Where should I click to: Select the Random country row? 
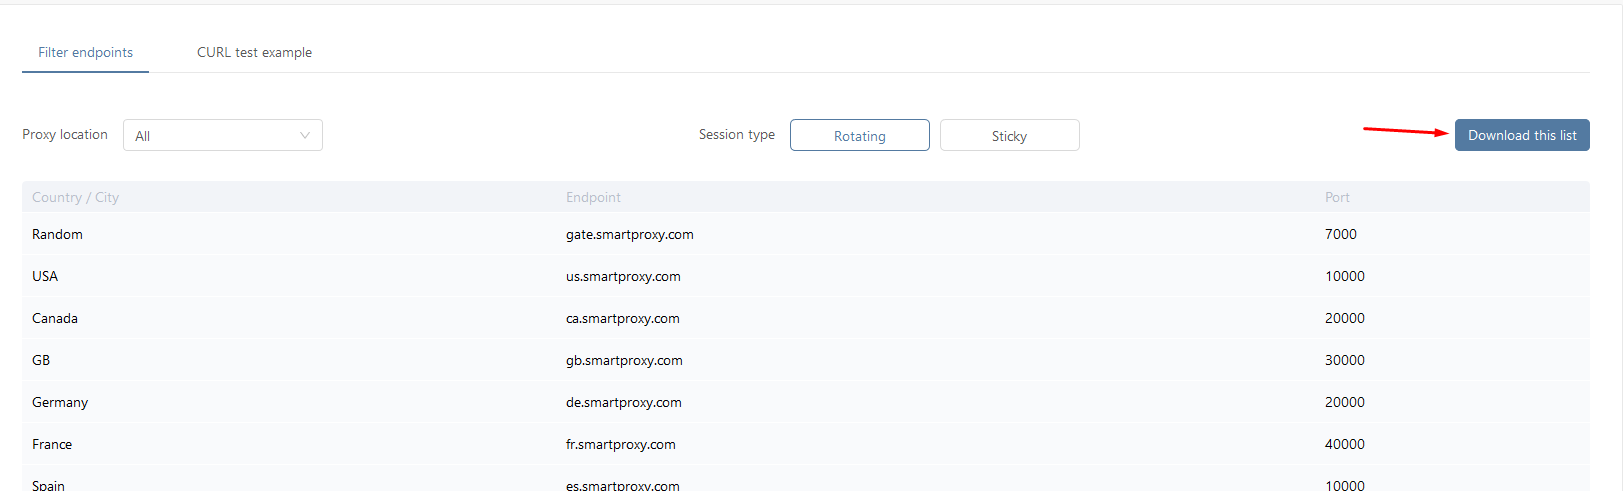pos(806,234)
